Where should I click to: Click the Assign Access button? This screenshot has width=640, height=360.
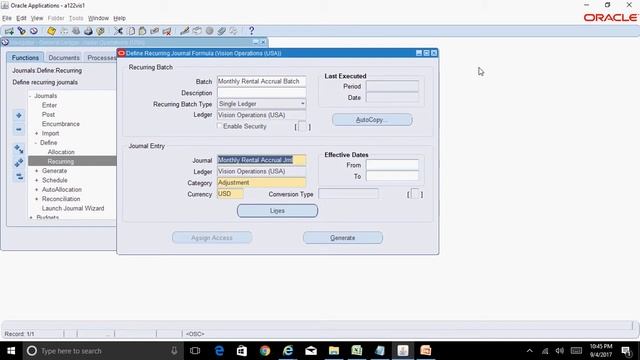[x=212, y=238]
